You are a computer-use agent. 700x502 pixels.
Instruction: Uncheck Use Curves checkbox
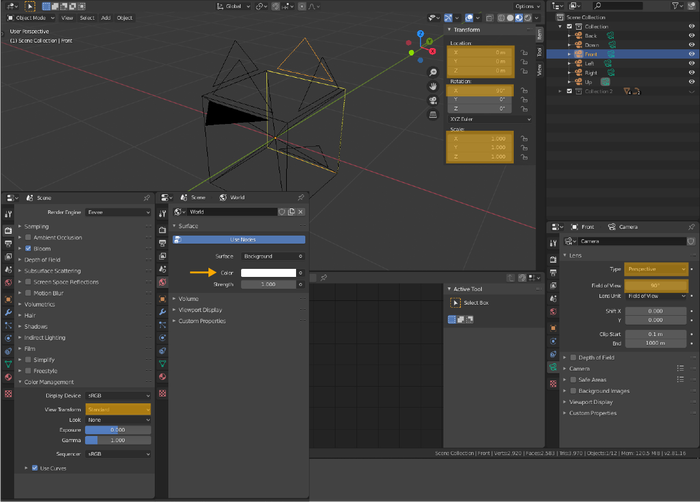coord(35,468)
